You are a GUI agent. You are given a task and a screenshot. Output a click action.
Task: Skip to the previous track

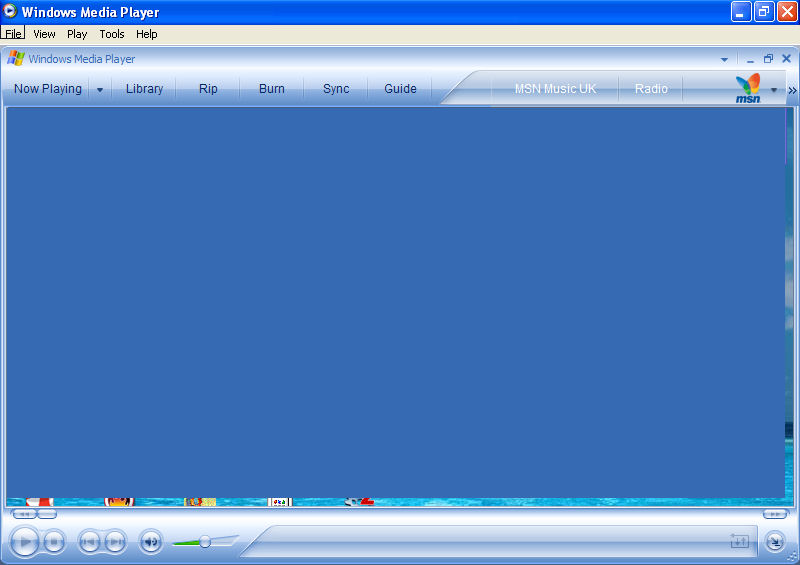point(89,542)
